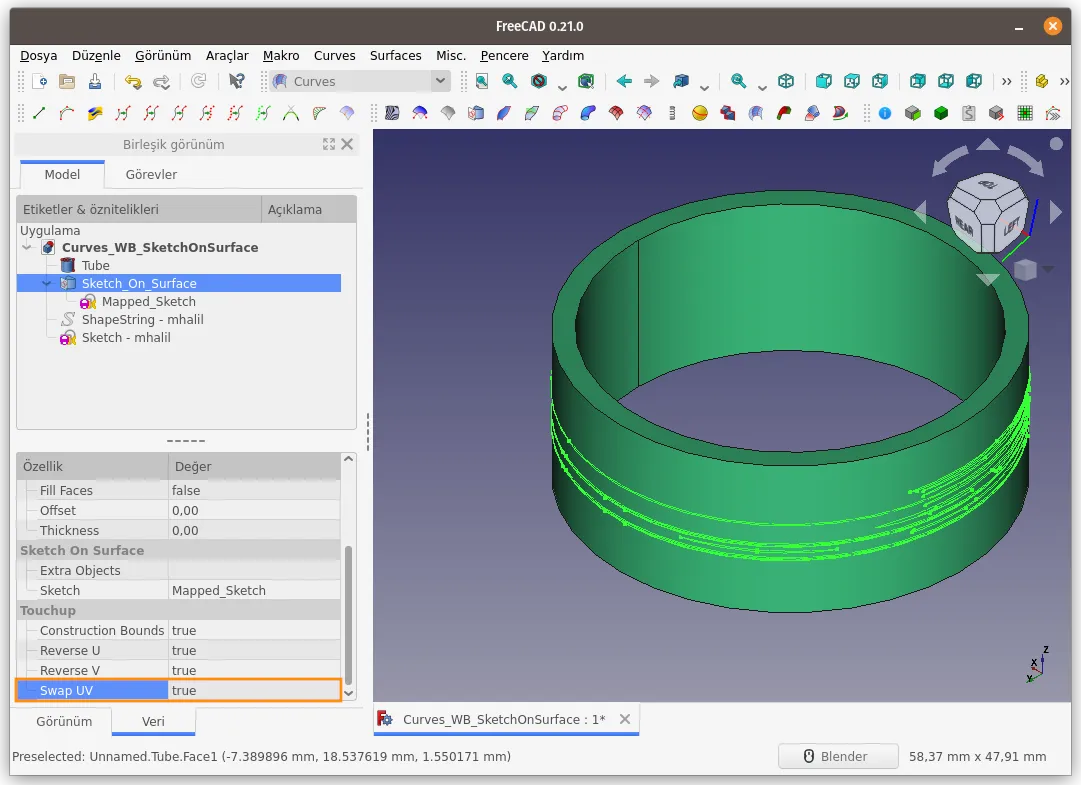Toggle the Reverse U true value
The image size is (1081, 785).
[x=254, y=650]
